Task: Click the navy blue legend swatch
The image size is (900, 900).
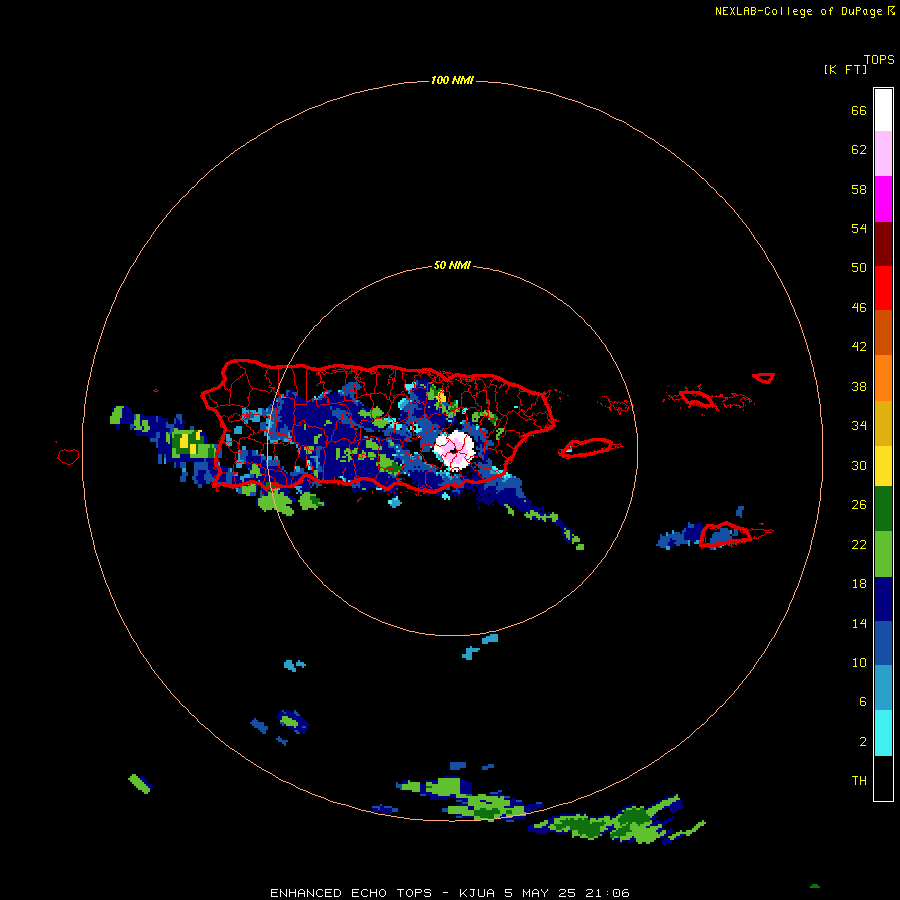Action: [x=883, y=599]
